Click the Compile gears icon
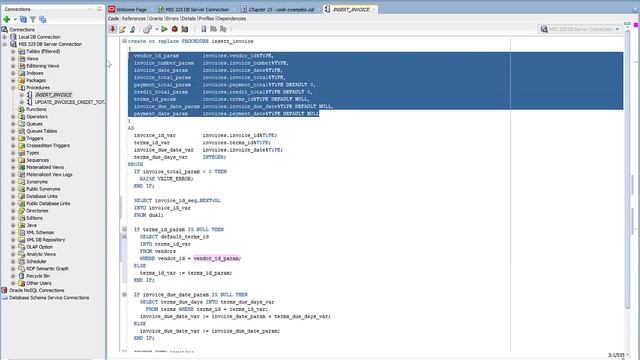The height and width of the screenshot is (360, 640). coord(147,29)
